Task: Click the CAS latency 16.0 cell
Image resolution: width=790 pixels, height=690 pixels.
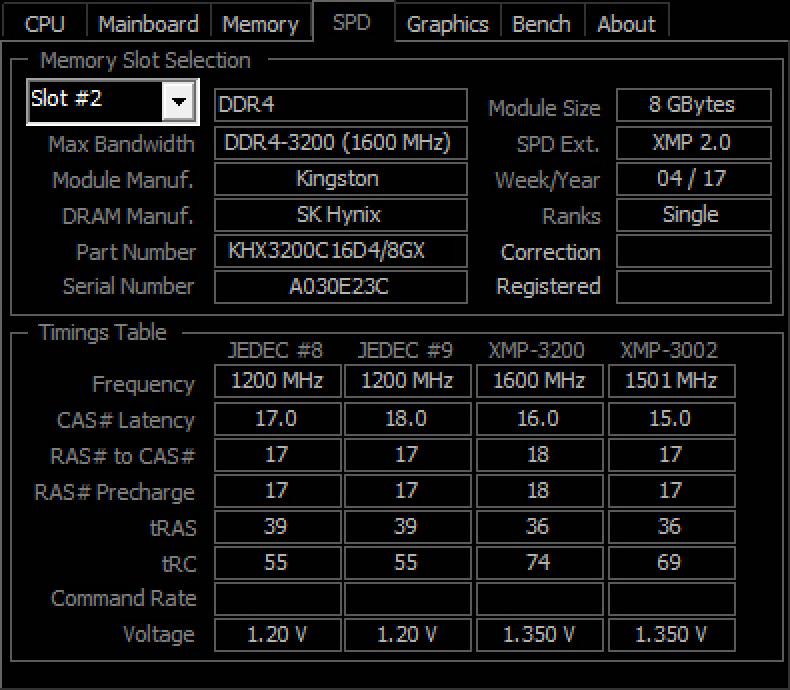Action: (539, 419)
